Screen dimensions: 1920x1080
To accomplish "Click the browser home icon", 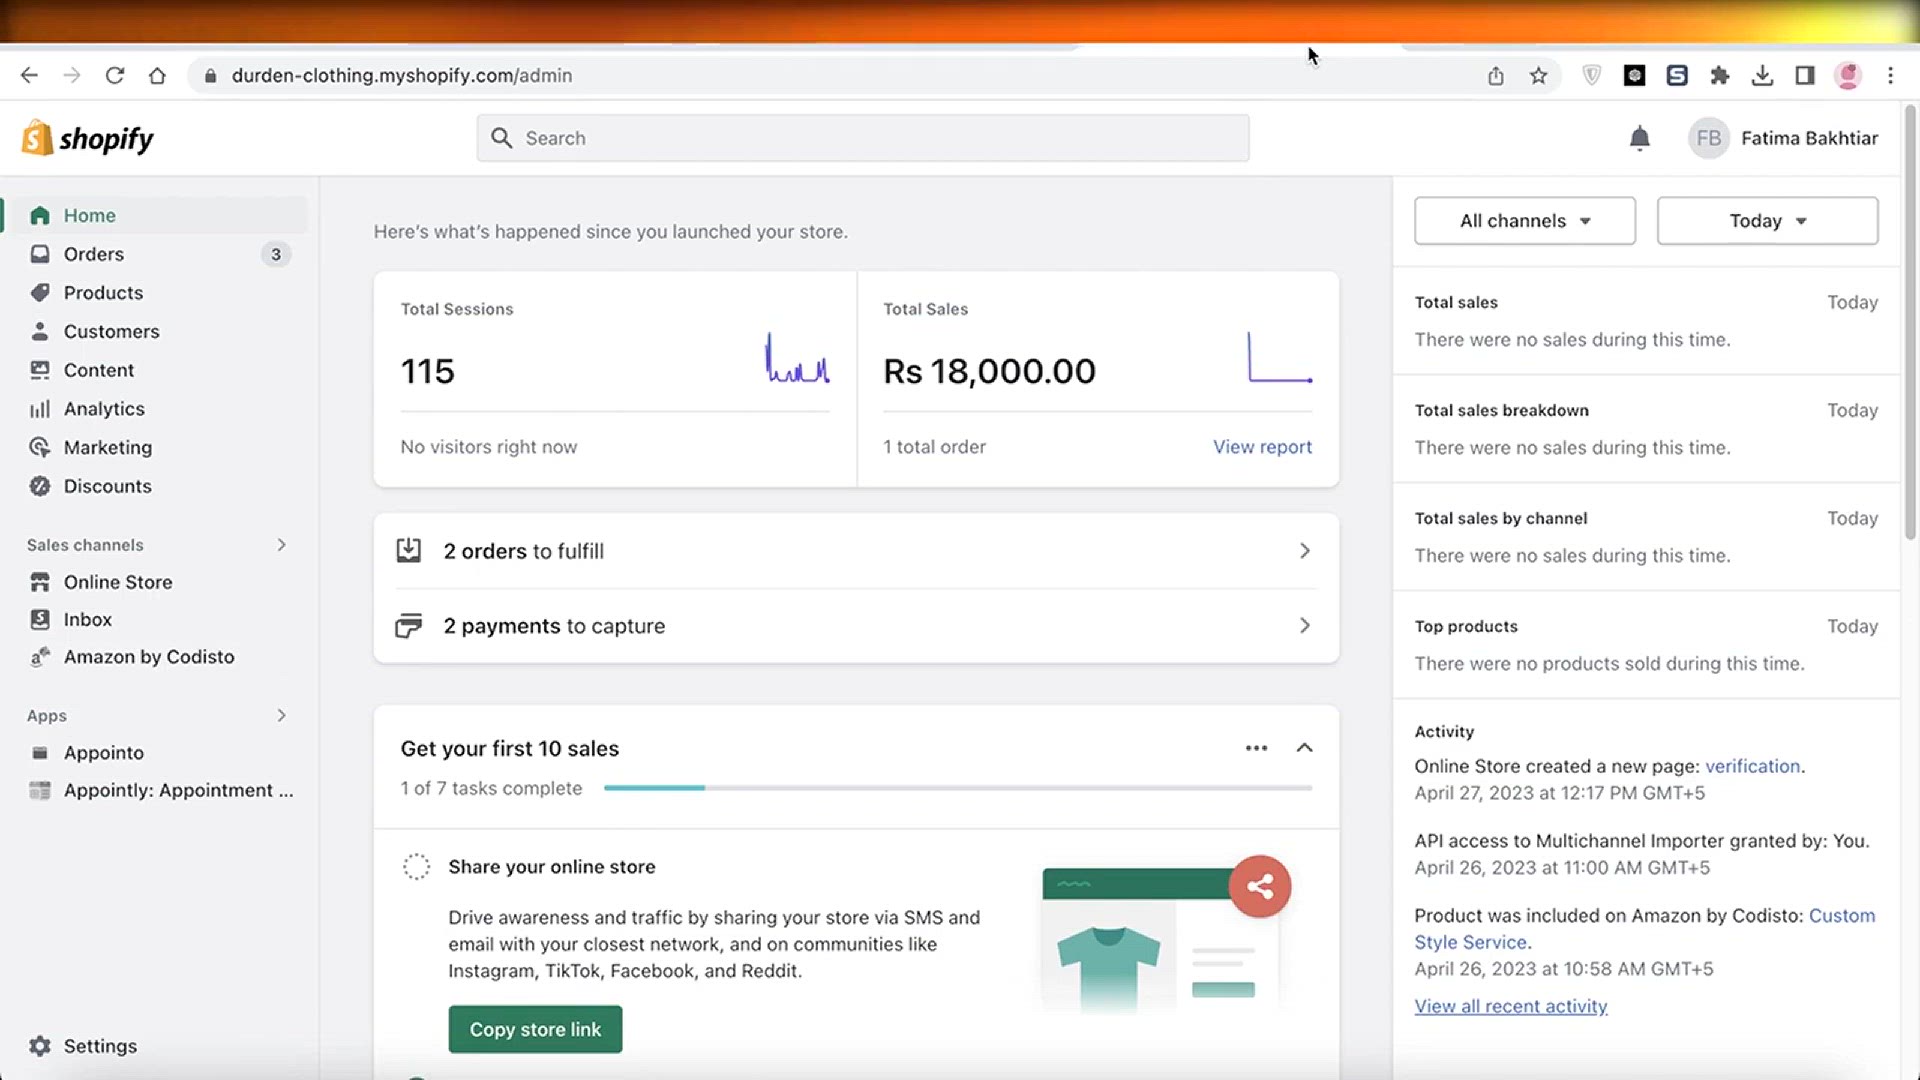I will (157, 75).
